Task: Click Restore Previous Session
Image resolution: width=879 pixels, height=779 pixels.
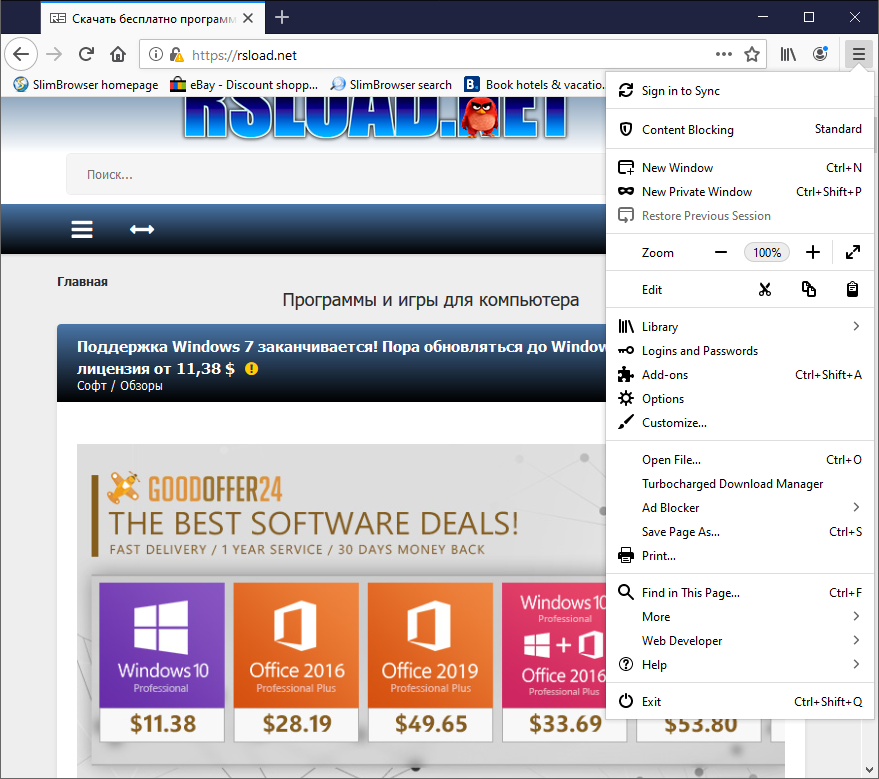Action: tap(740, 216)
